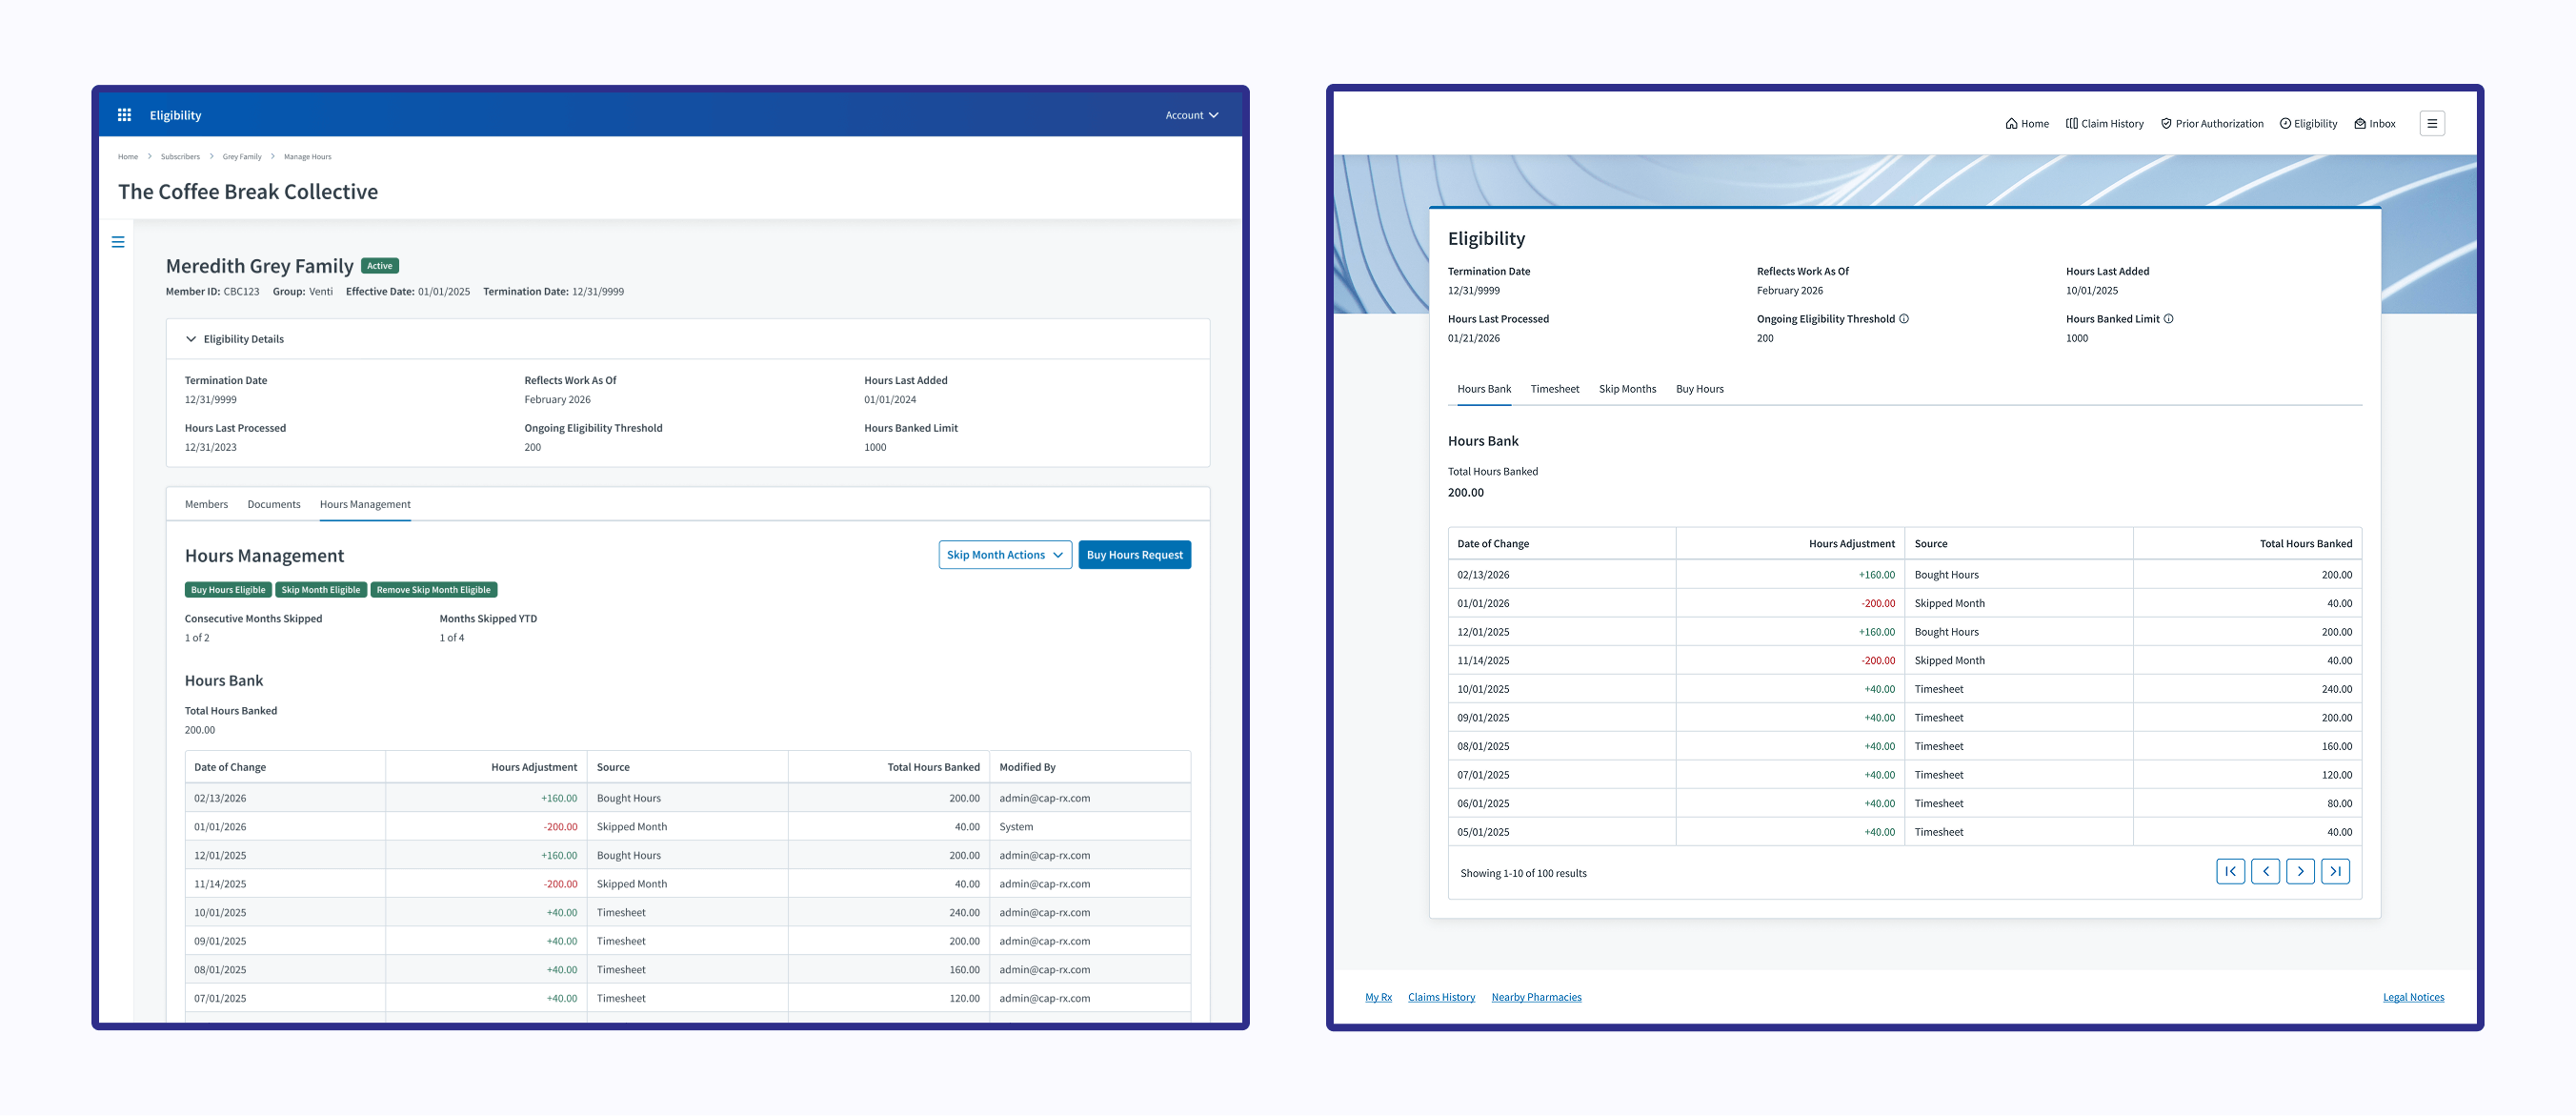Open the Nearby Pharmacies footer link
This screenshot has height=1116, width=2576.
(1536, 997)
